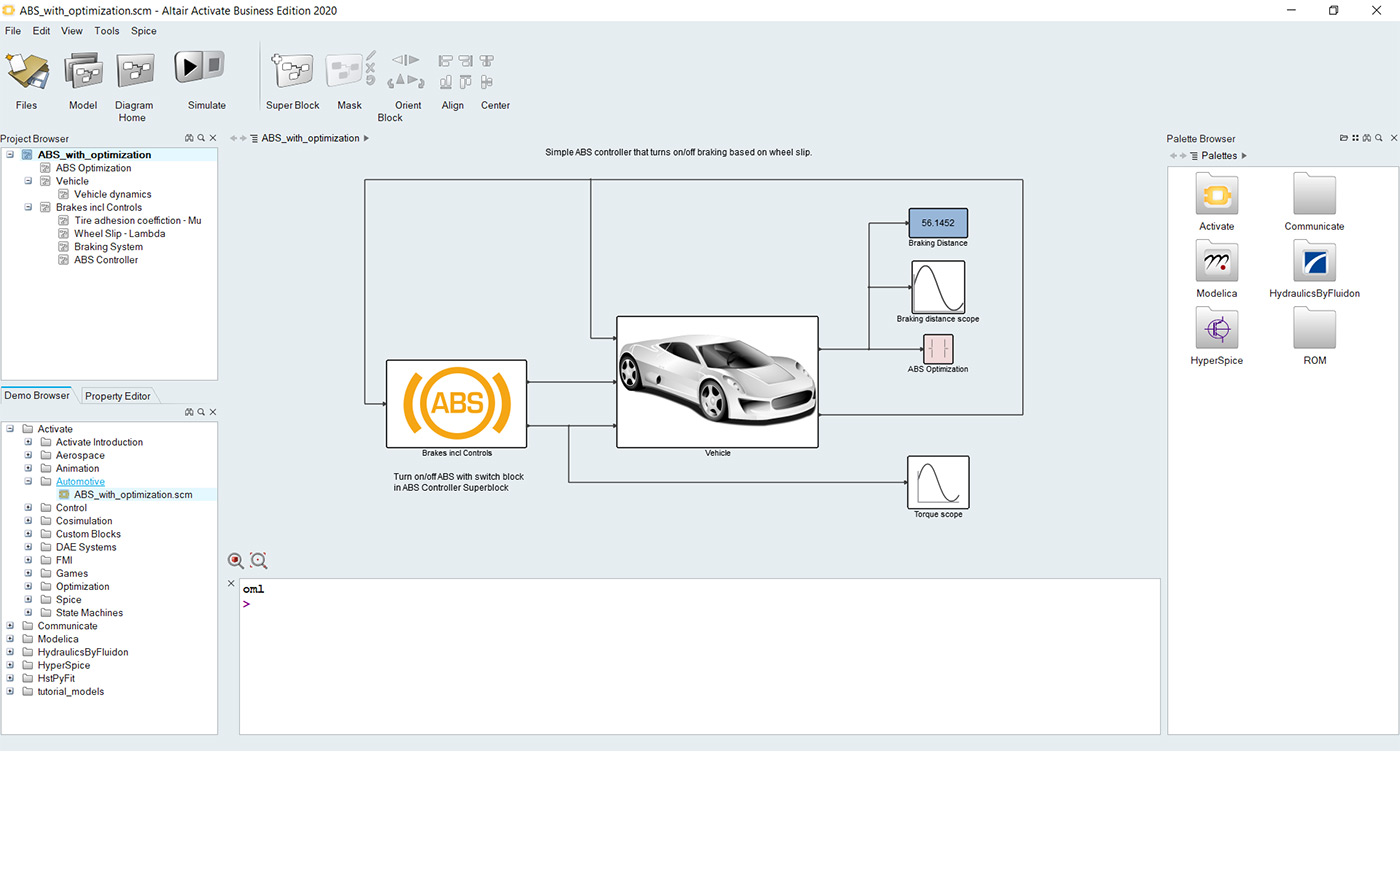Open the ROM palette folder
Image resolution: width=1400 pixels, height=893 pixels.
pyautogui.click(x=1314, y=329)
